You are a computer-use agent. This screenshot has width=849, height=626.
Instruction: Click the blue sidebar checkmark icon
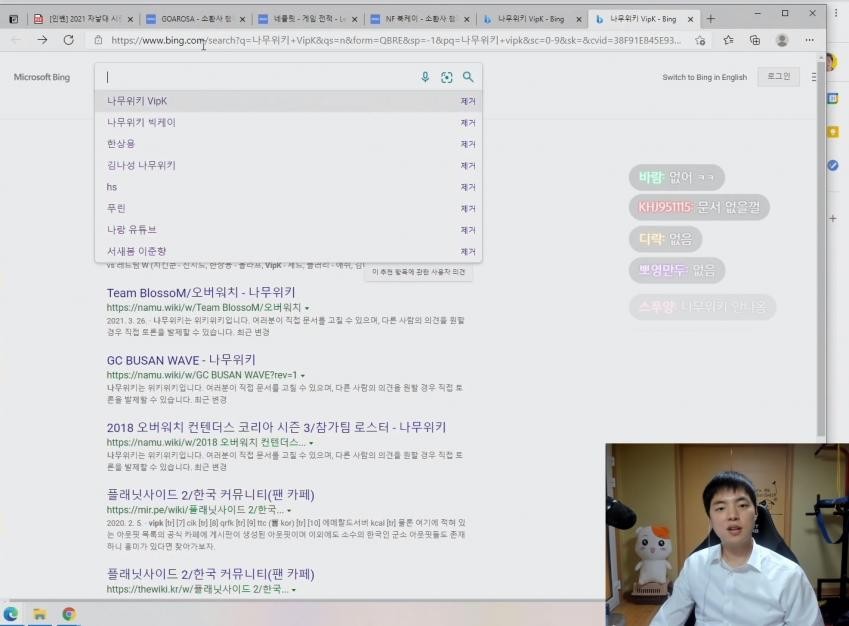coord(833,165)
